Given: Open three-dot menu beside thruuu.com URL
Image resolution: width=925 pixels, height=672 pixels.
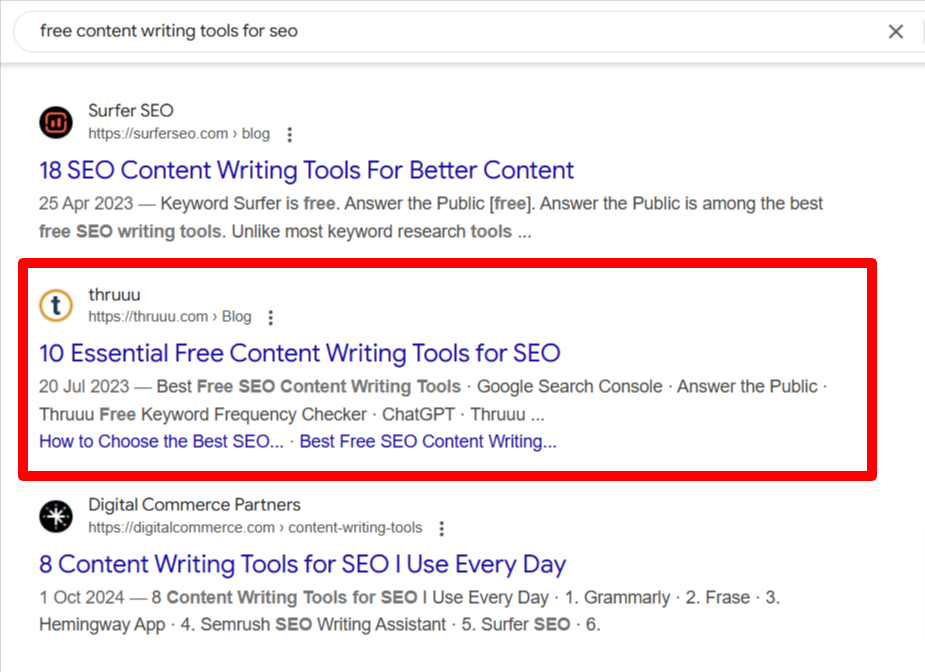Looking at the screenshot, I should coord(270,318).
